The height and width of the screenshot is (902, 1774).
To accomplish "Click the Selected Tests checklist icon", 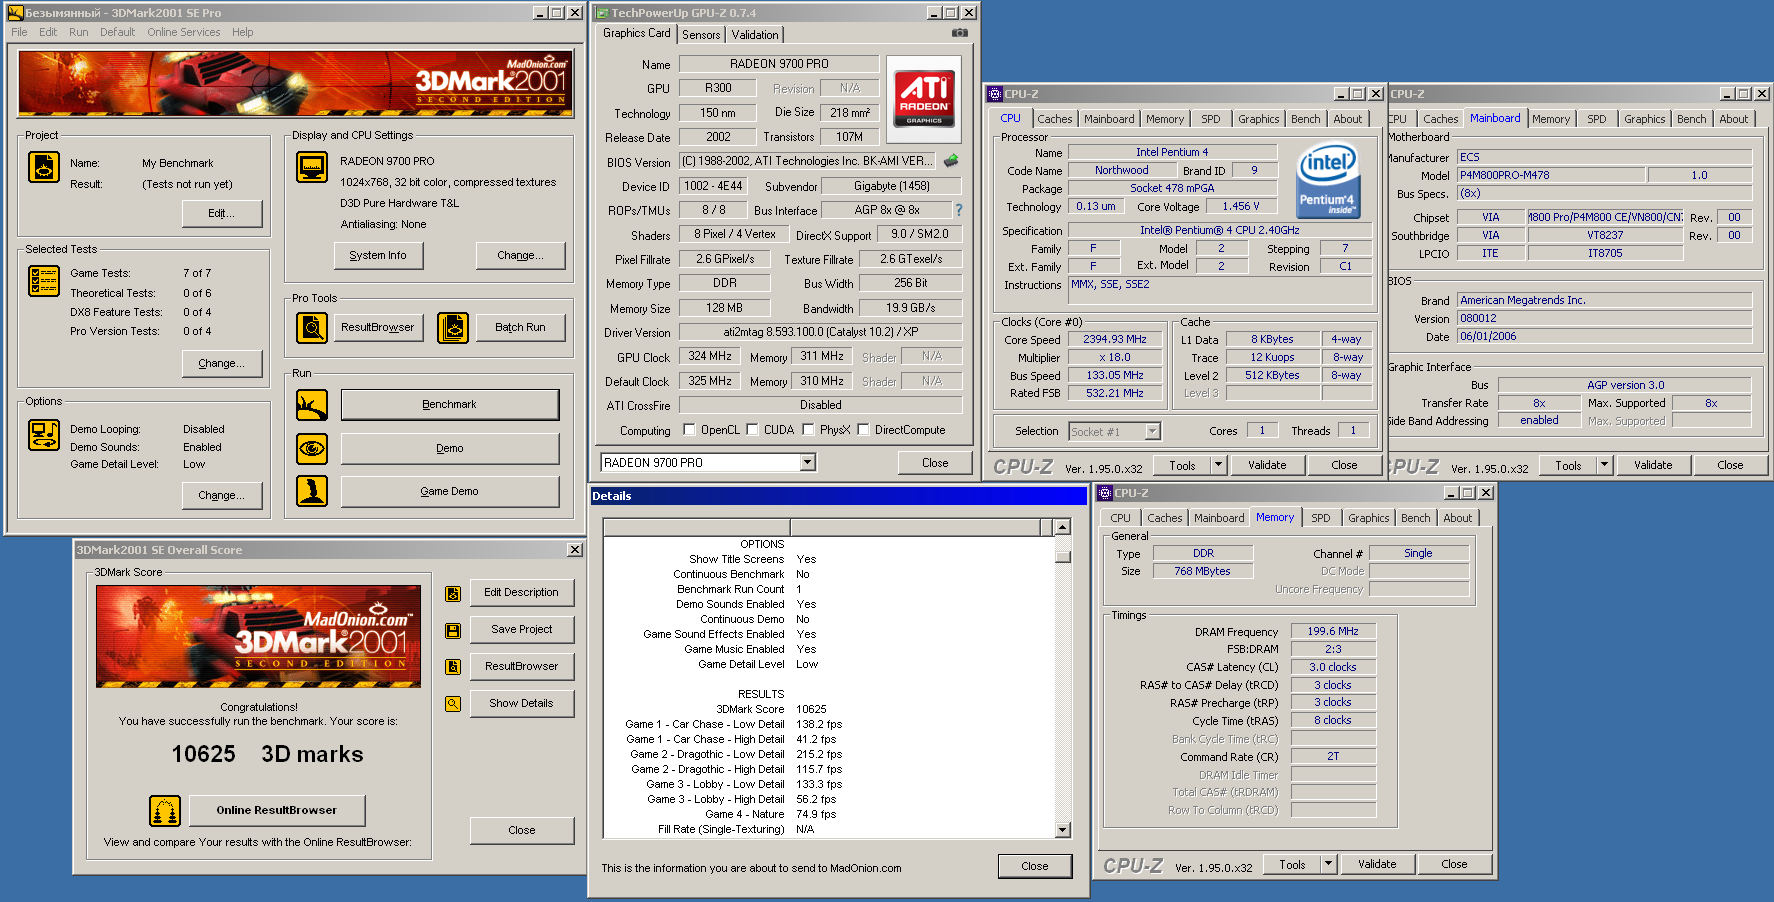I will tap(43, 281).
